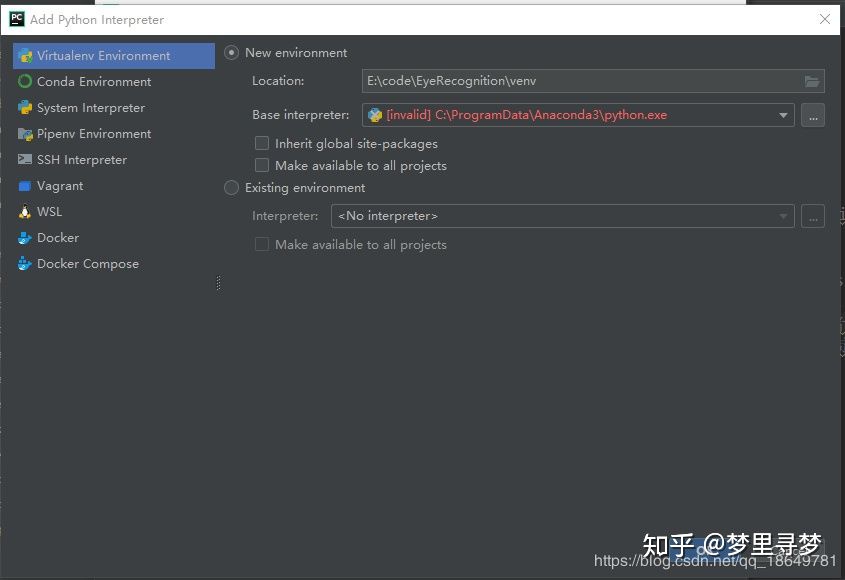Click the SSH terminal icon
This screenshot has width=845, height=580.
[25, 159]
